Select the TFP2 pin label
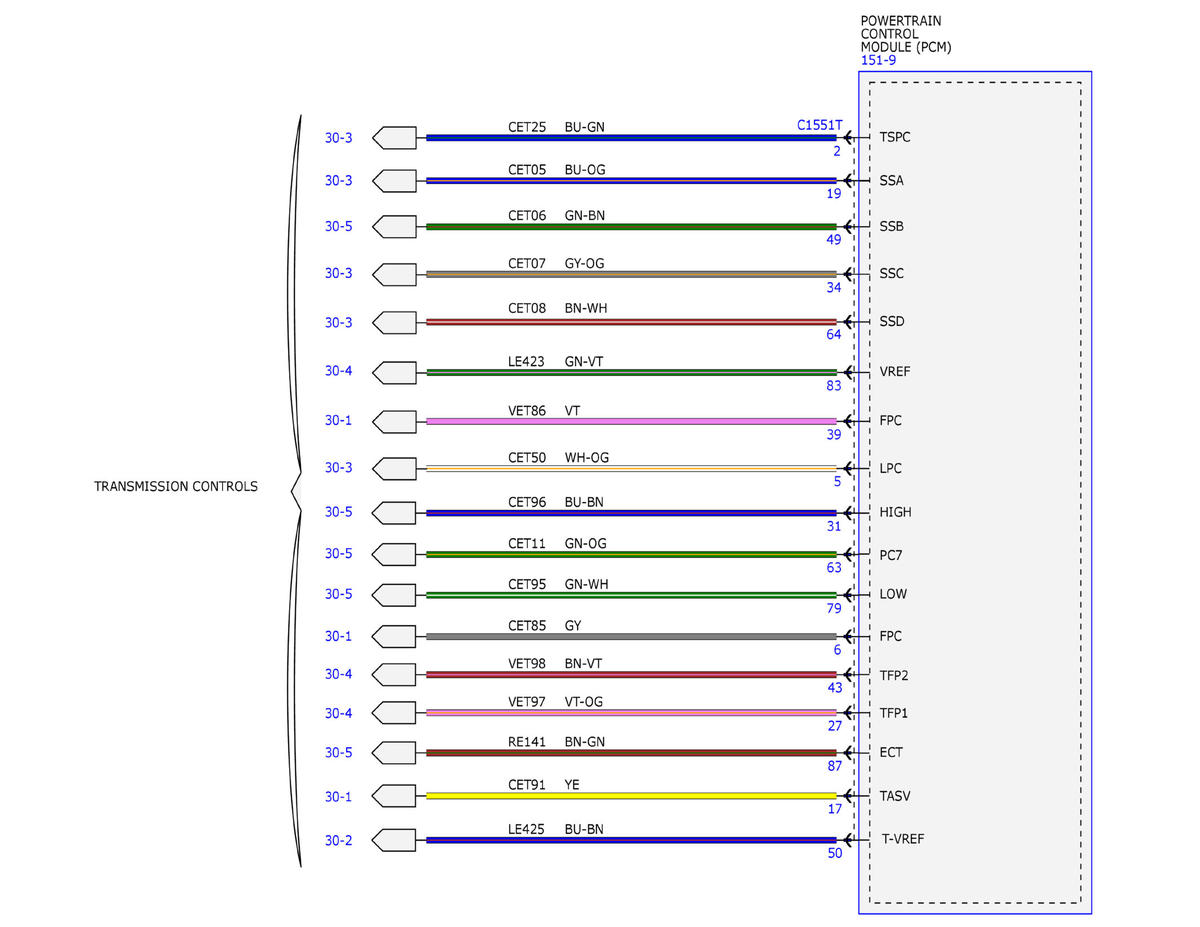Image resolution: width=1200 pixels, height=927 pixels. click(894, 674)
